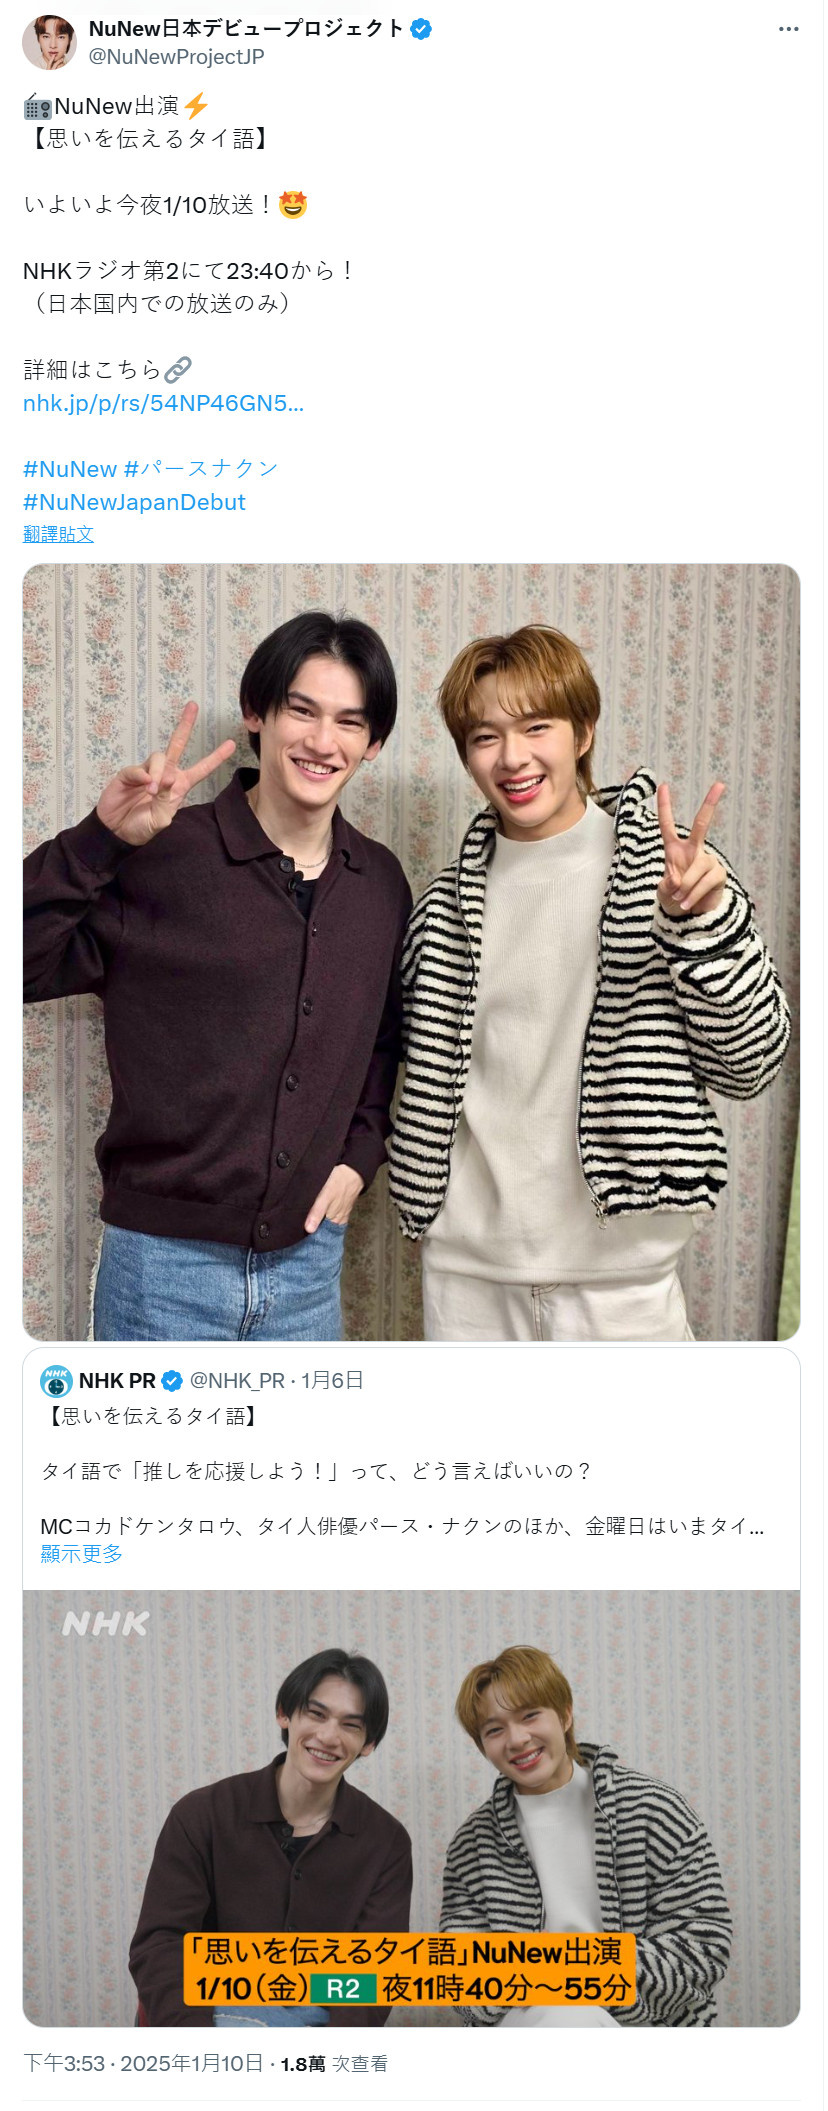Click the blue verified badge beside NuNew name
The width and height of the screenshot is (828, 2111).
421,29
